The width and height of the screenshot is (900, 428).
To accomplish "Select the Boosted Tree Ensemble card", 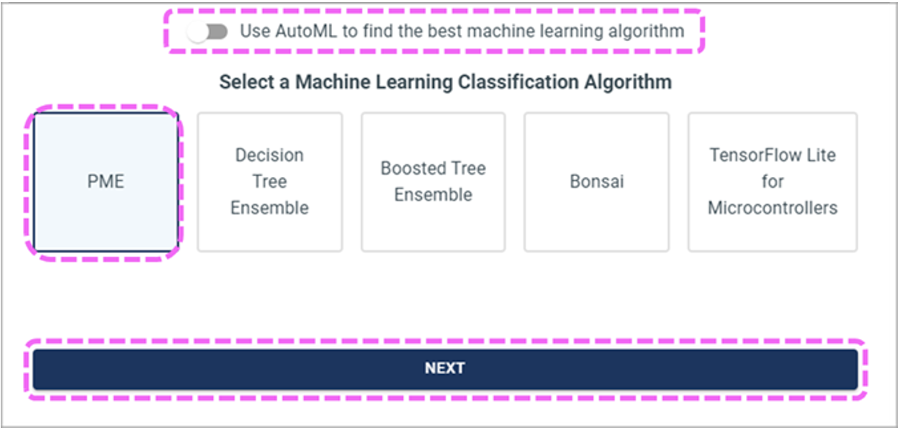I will (432, 182).
